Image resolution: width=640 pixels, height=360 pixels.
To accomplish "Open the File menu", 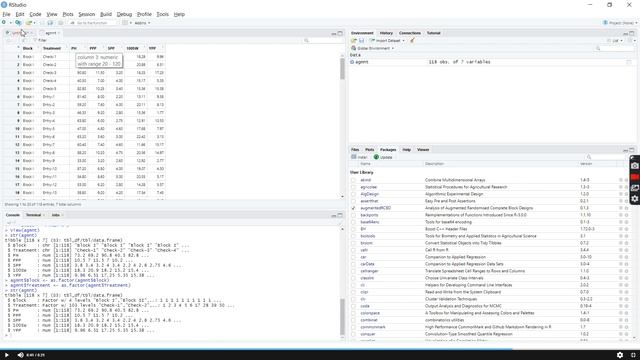I will click(x=7, y=14).
